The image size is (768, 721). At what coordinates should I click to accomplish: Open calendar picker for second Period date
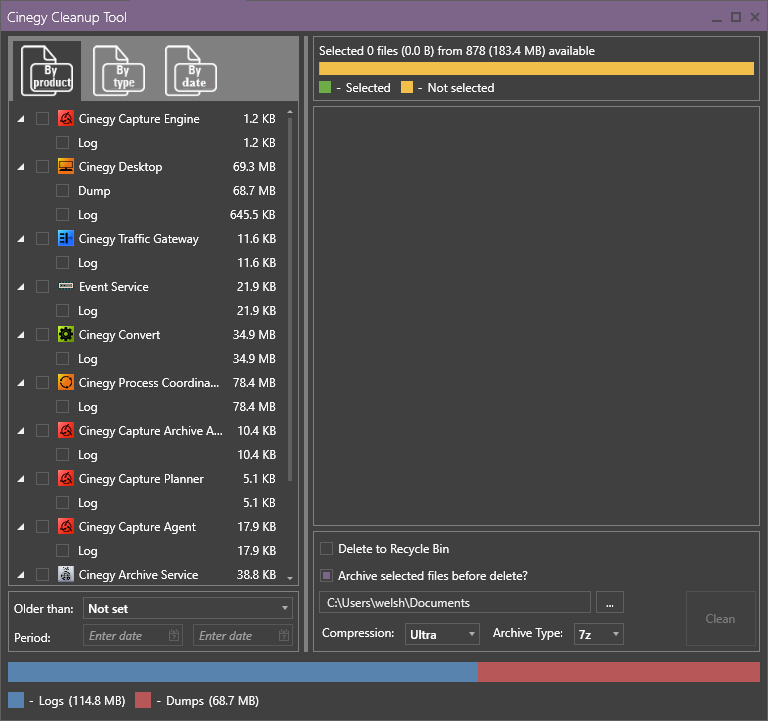[284, 635]
